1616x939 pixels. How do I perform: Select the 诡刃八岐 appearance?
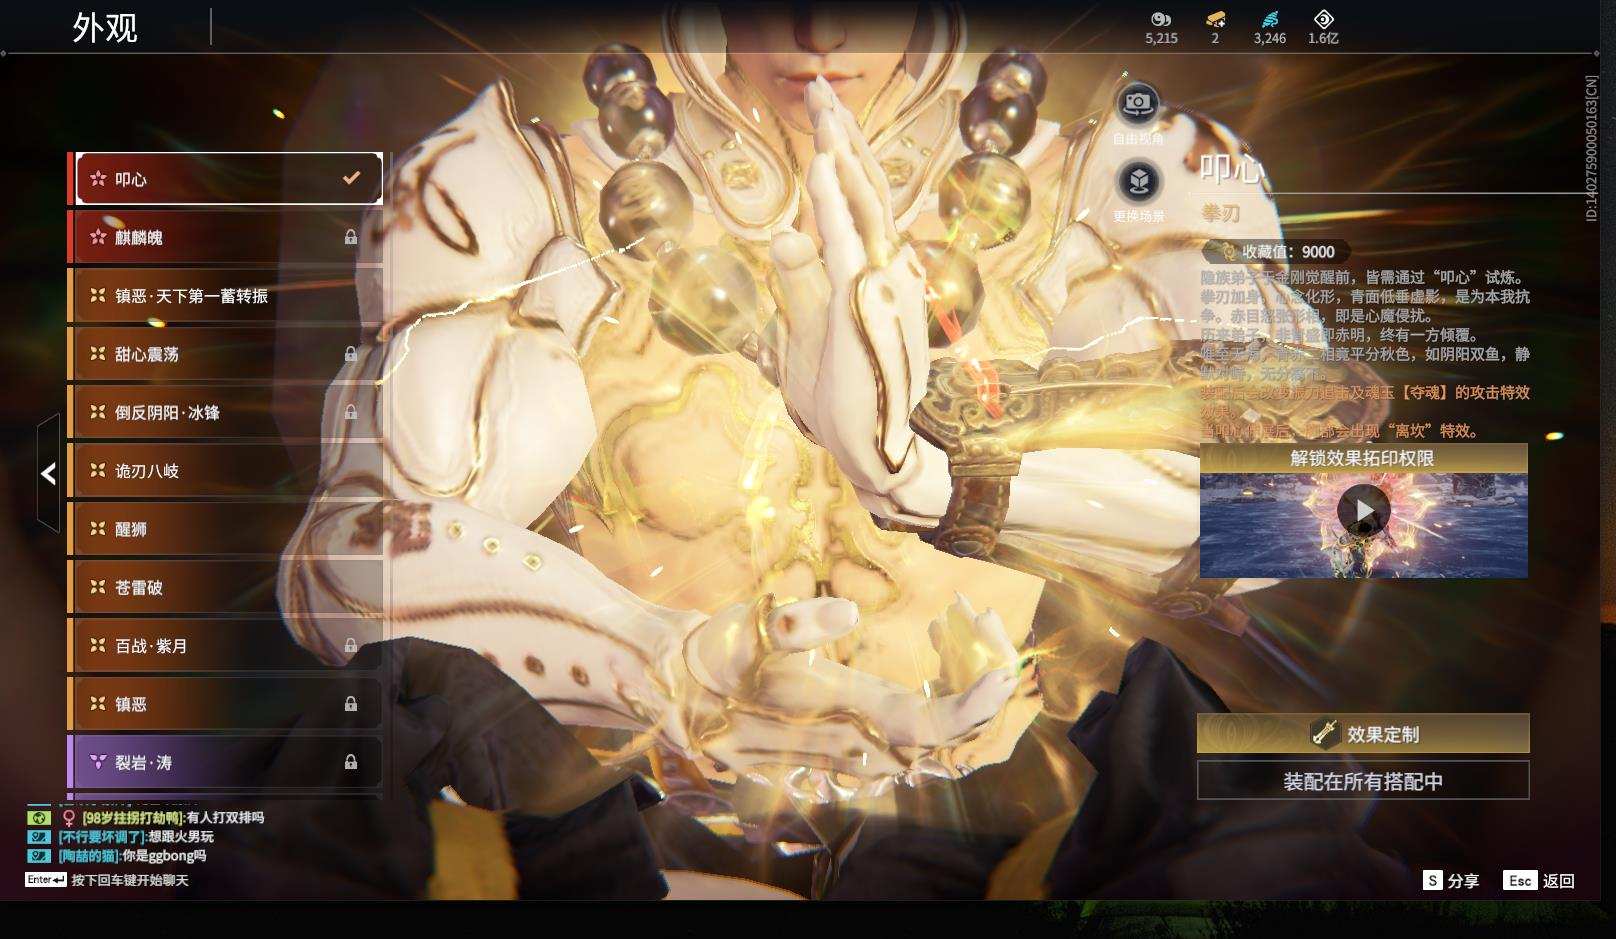pos(226,470)
